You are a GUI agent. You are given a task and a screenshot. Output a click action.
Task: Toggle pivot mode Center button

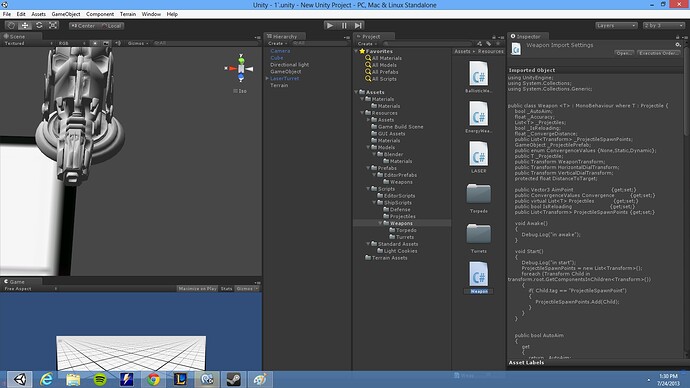point(83,26)
